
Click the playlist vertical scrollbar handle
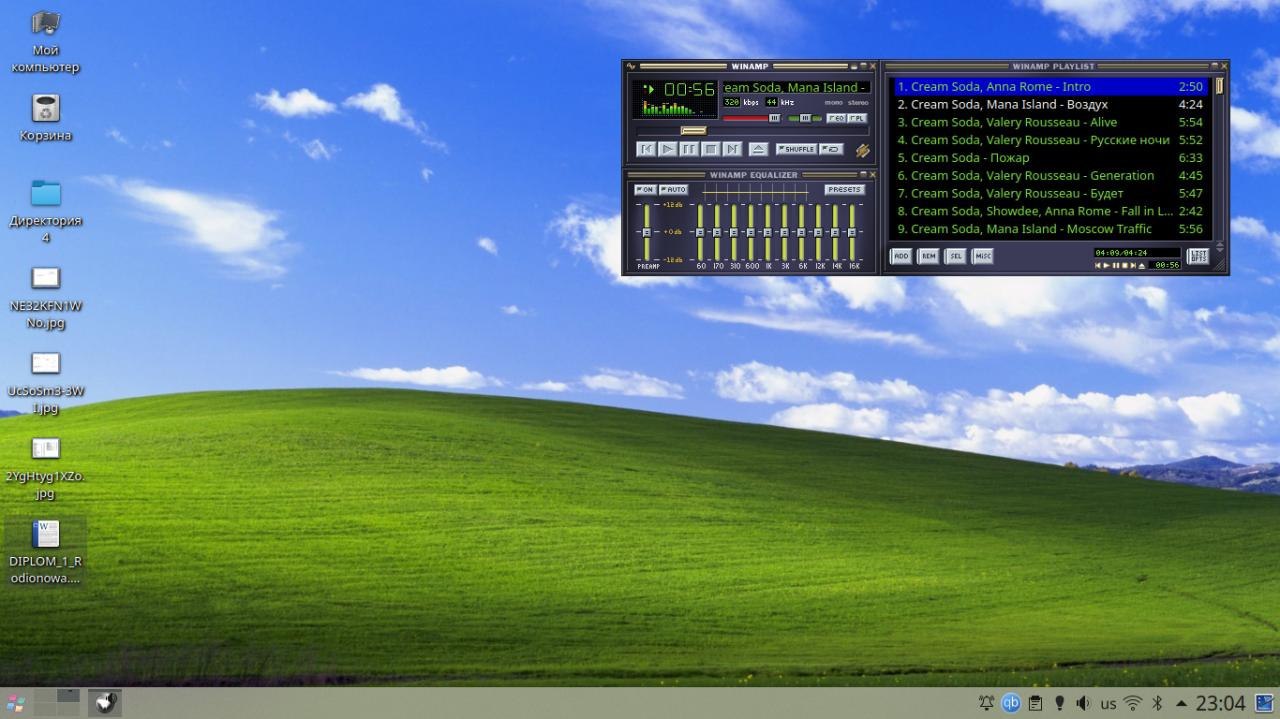coord(1219,86)
